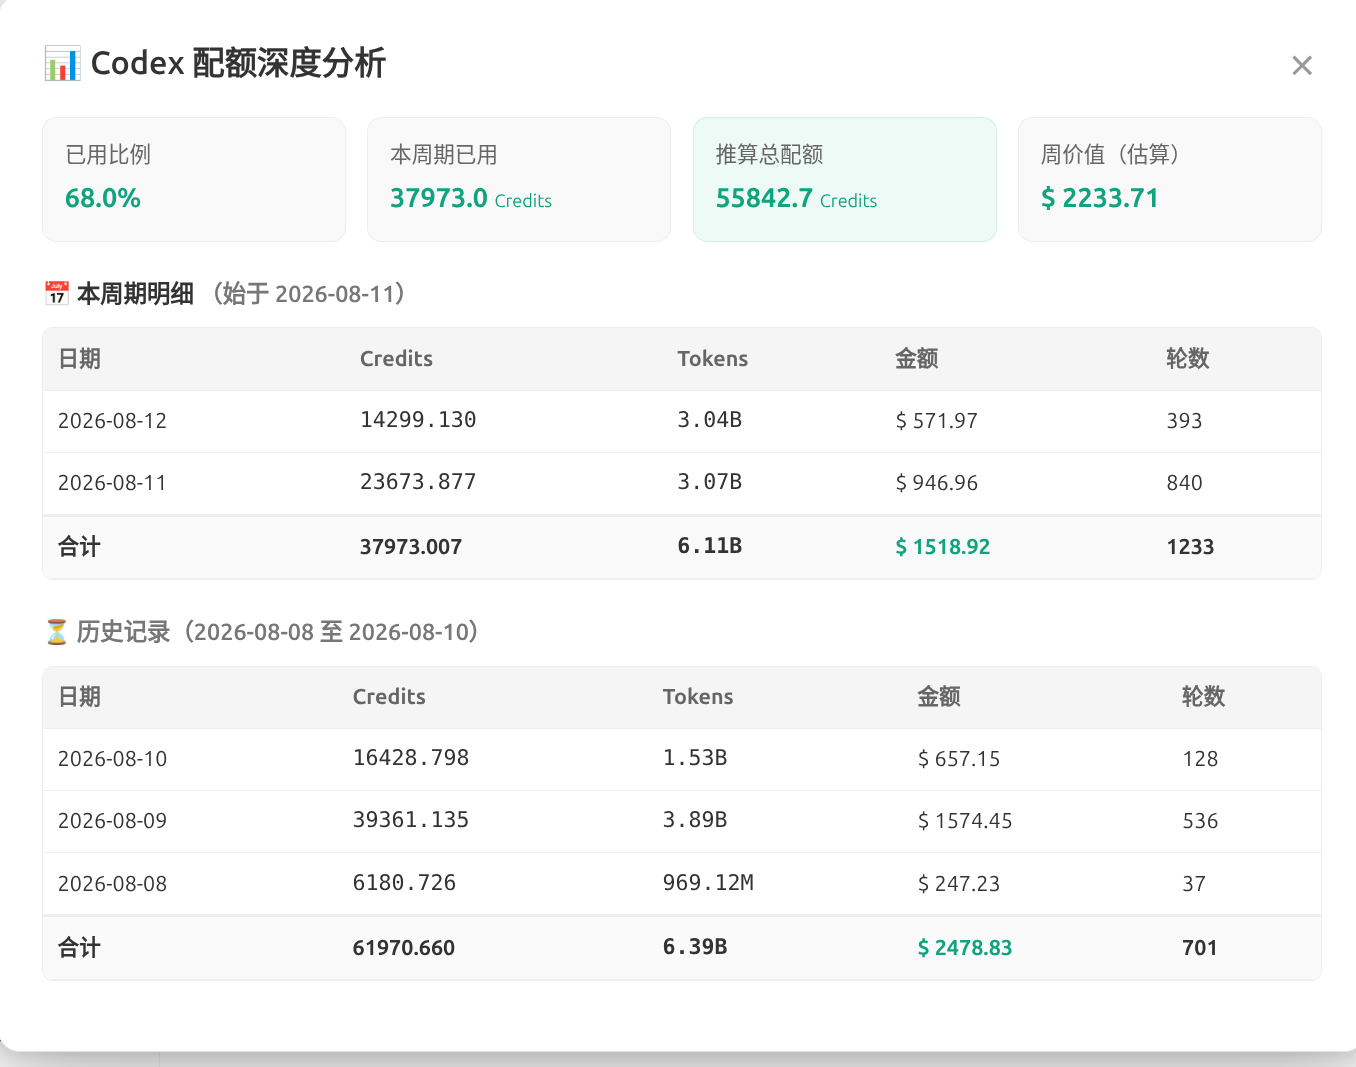Viewport: 1356px width, 1067px height.
Task: Click the 55842.7 Credits value
Action: (x=796, y=198)
